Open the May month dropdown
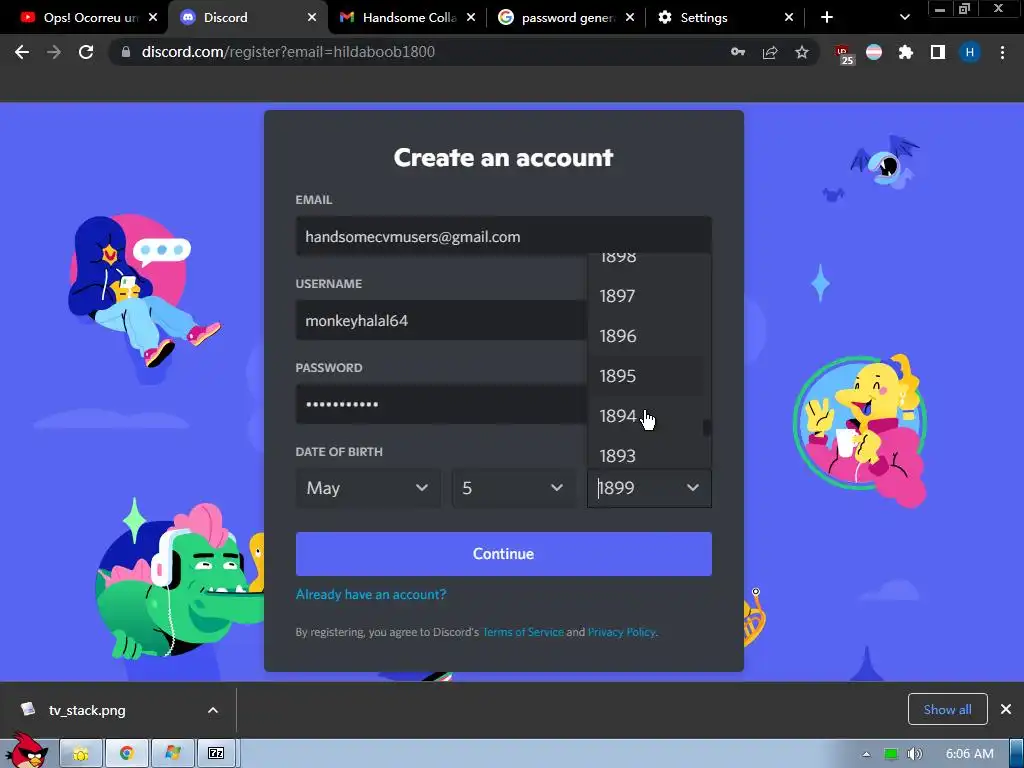This screenshot has width=1024, height=768. [368, 488]
